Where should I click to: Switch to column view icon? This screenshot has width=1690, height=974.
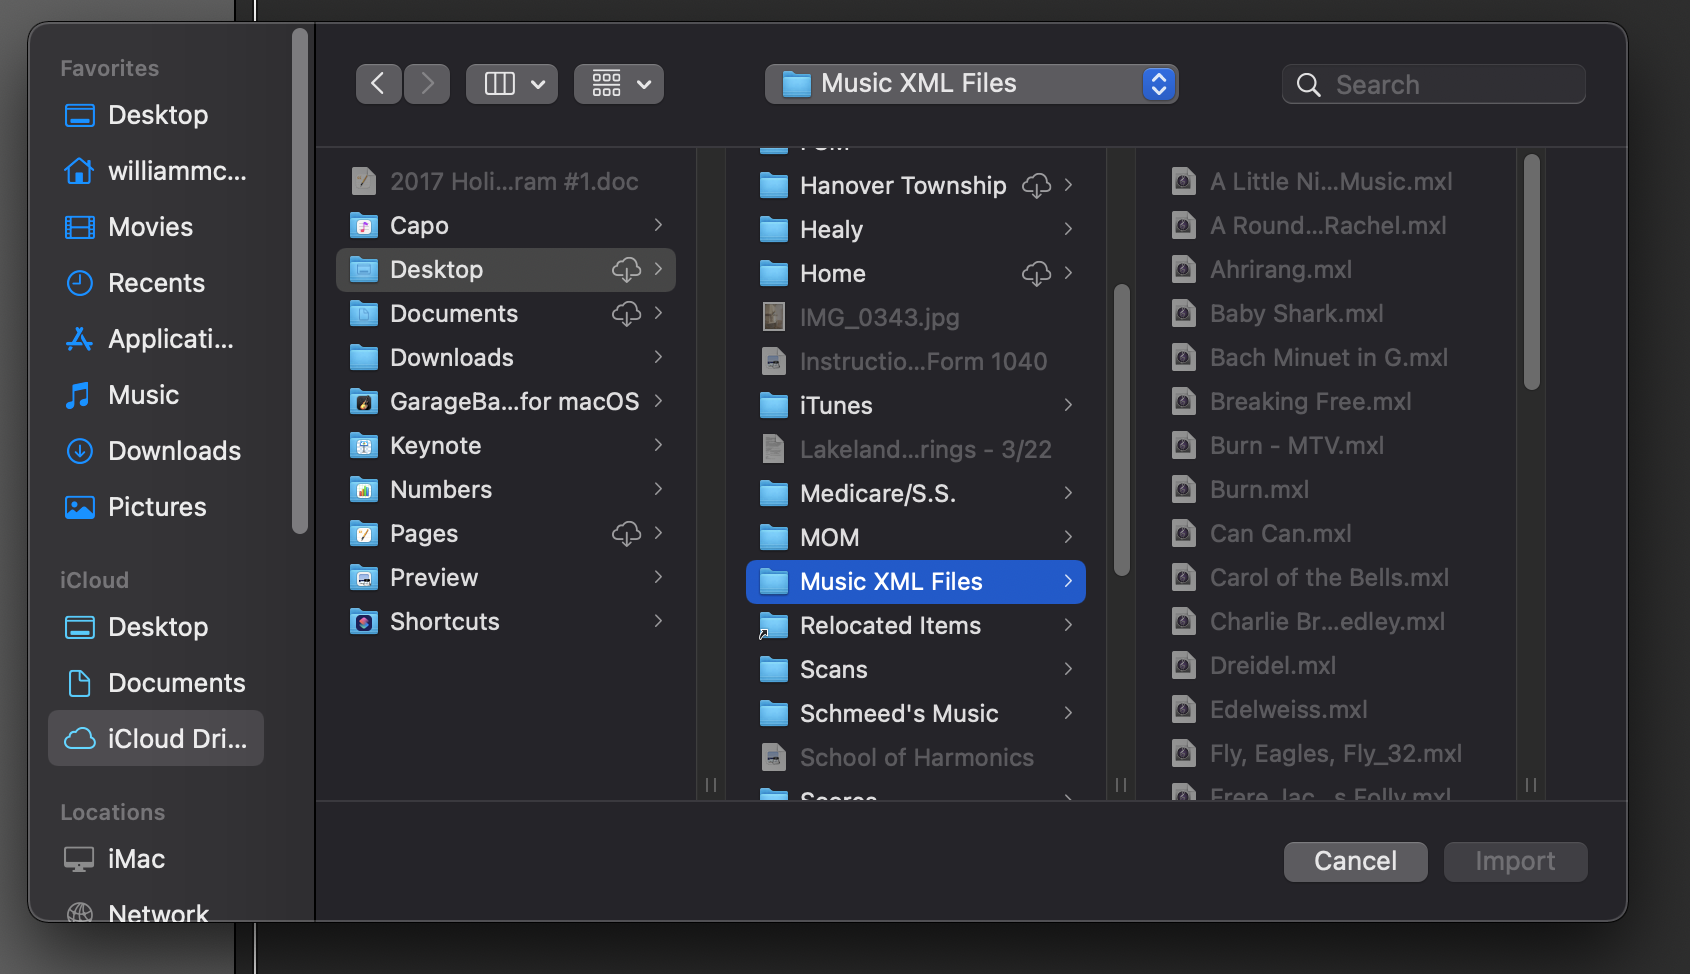(500, 84)
